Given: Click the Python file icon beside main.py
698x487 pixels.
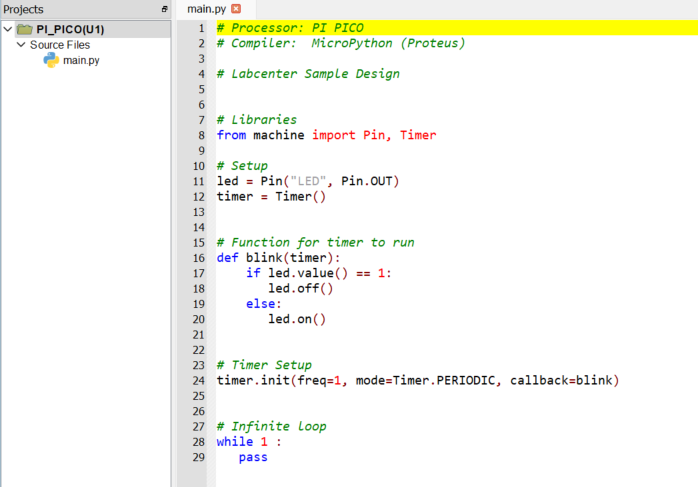Looking at the screenshot, I should point(51,60).
